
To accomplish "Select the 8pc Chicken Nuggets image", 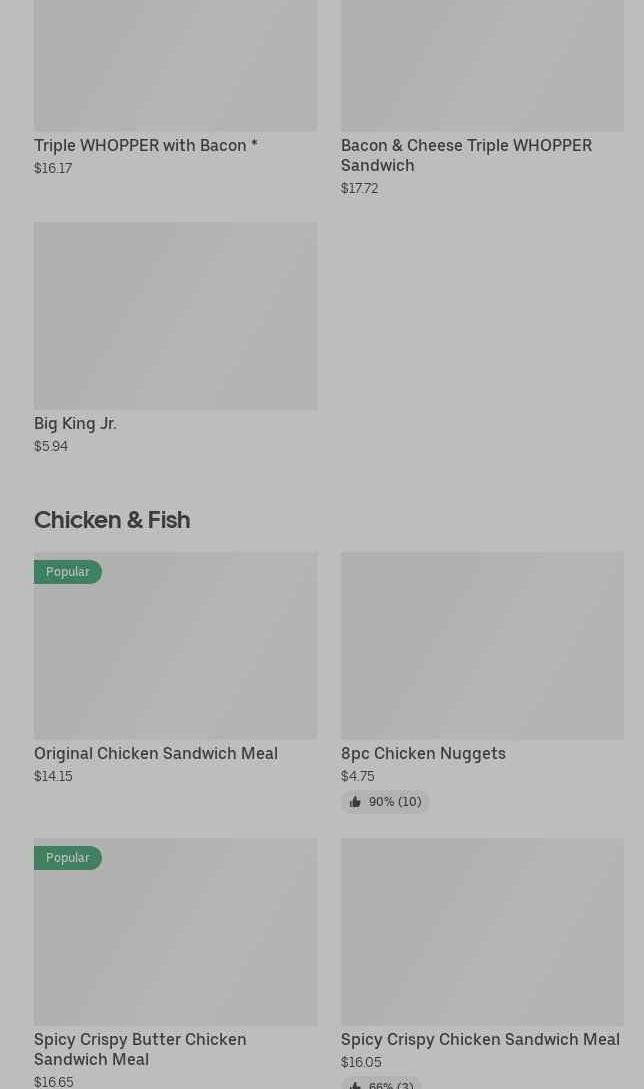I will pyautogui.click(x=482, y=646).
